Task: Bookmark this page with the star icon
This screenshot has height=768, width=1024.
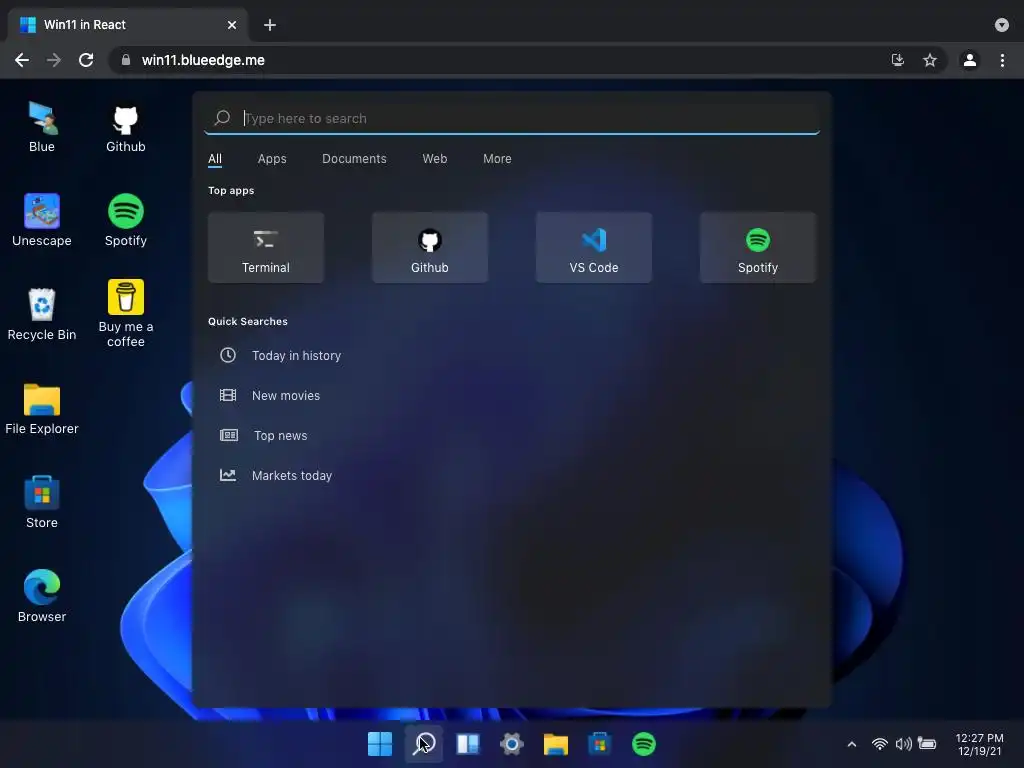Action: pos(930,60)
